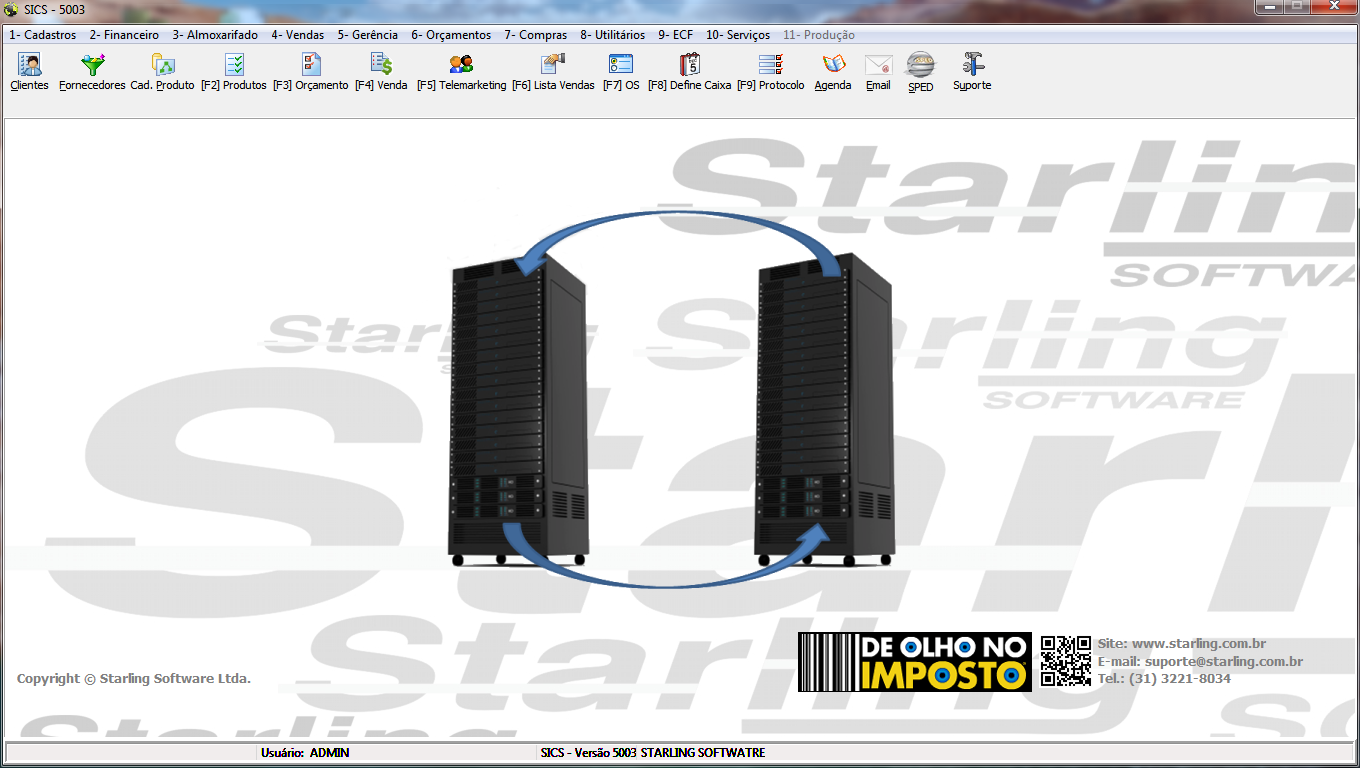
Task: Open the [F2] Produtos list icon
Action: click(234, 65)
